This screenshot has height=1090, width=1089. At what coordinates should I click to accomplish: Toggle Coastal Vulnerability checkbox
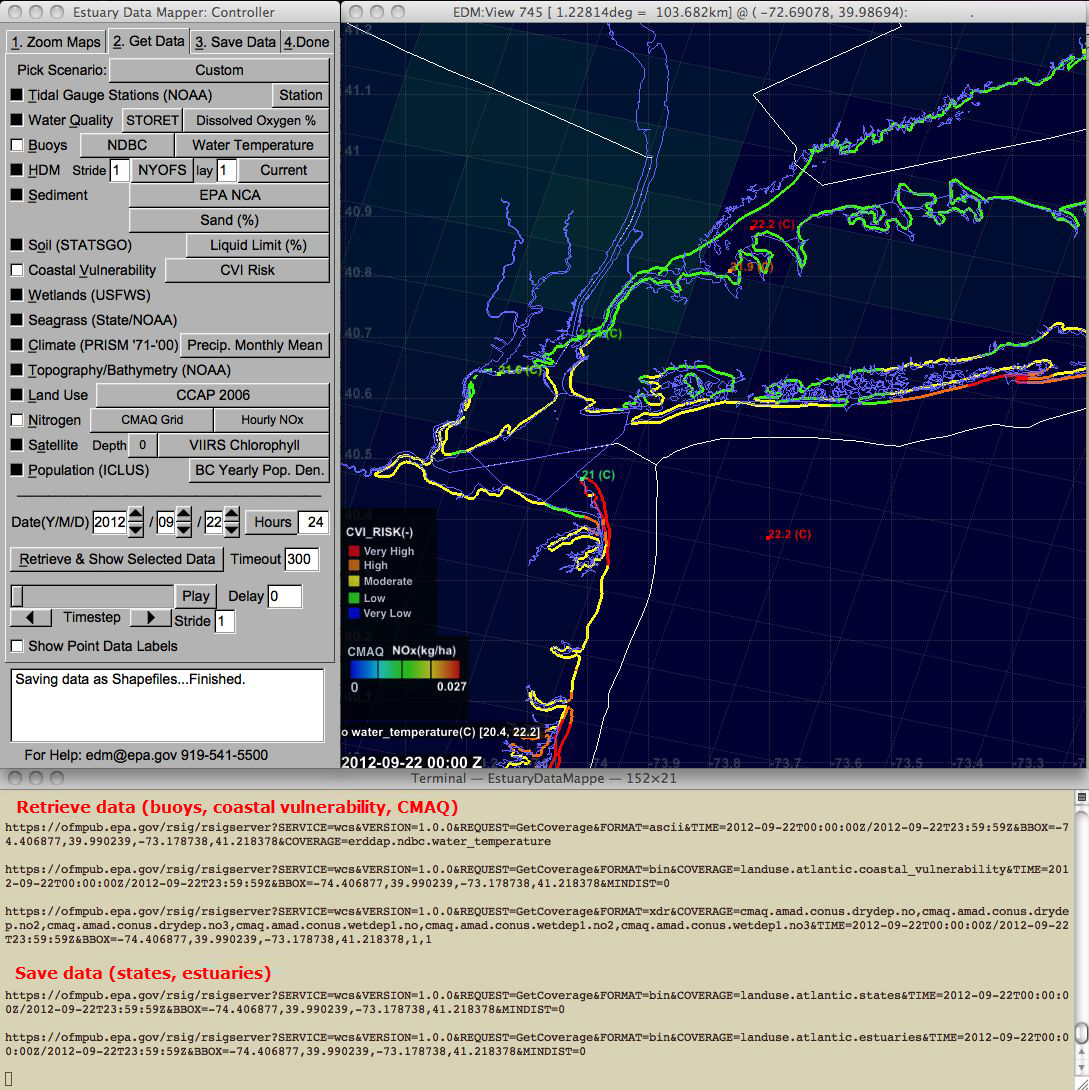tap(17, 270)
